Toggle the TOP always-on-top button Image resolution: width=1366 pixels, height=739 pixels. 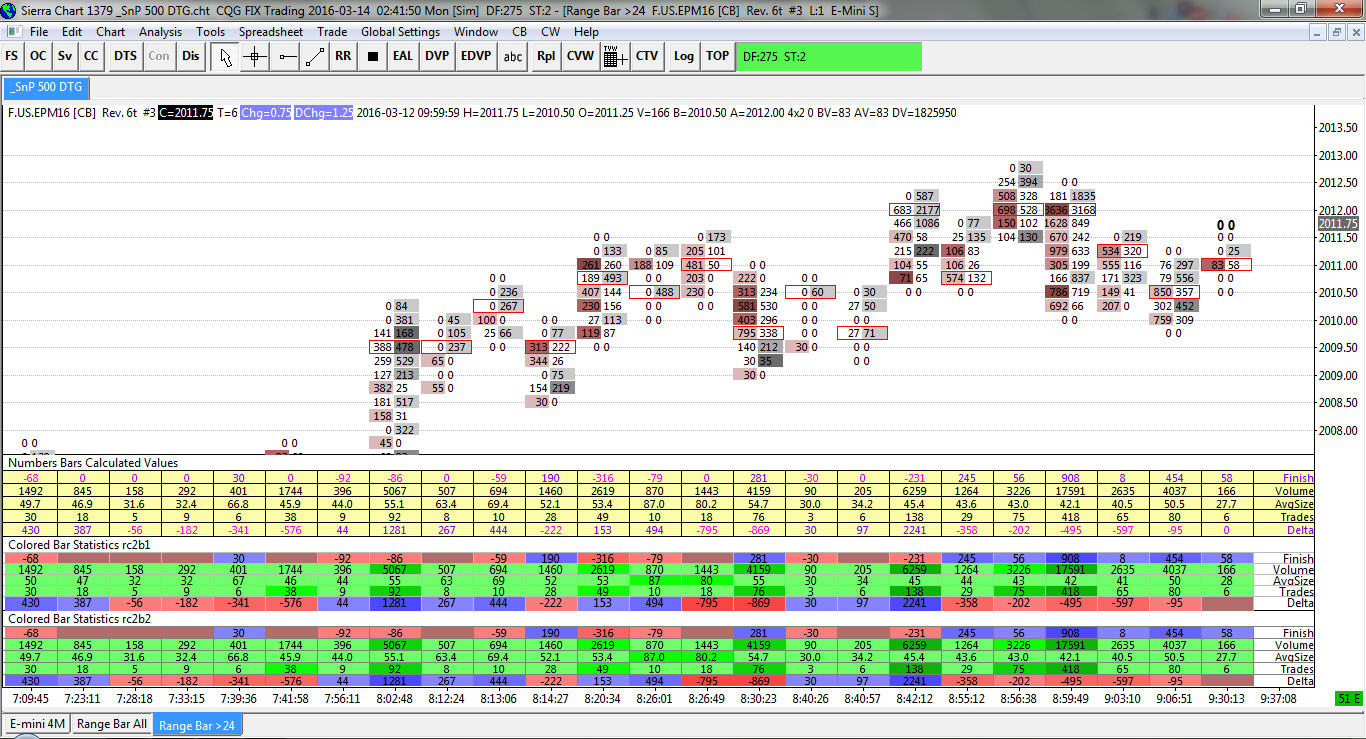(x=717, y=56)
